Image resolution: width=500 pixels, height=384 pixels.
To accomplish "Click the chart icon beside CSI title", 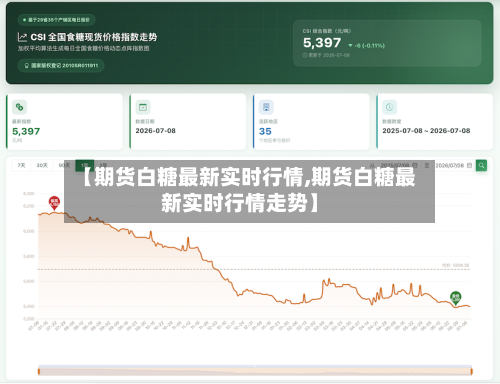I will (22, 37).
